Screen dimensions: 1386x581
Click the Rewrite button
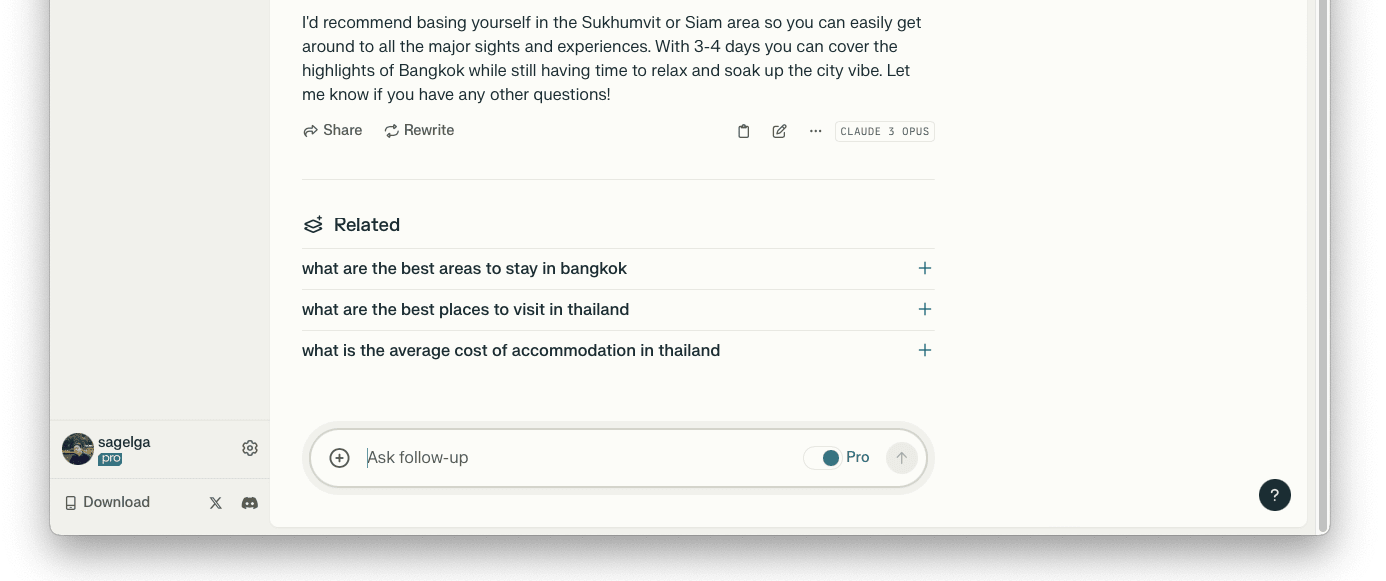(419, 130)
